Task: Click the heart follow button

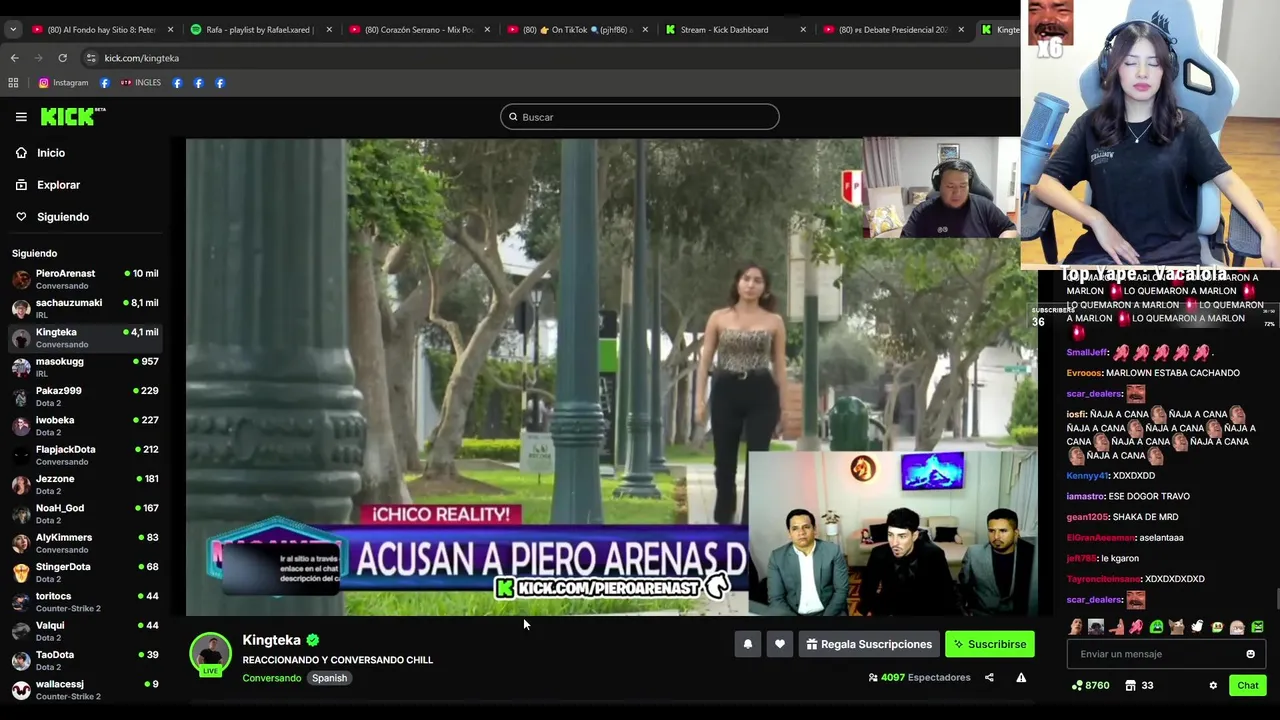Action: point(780,644)
